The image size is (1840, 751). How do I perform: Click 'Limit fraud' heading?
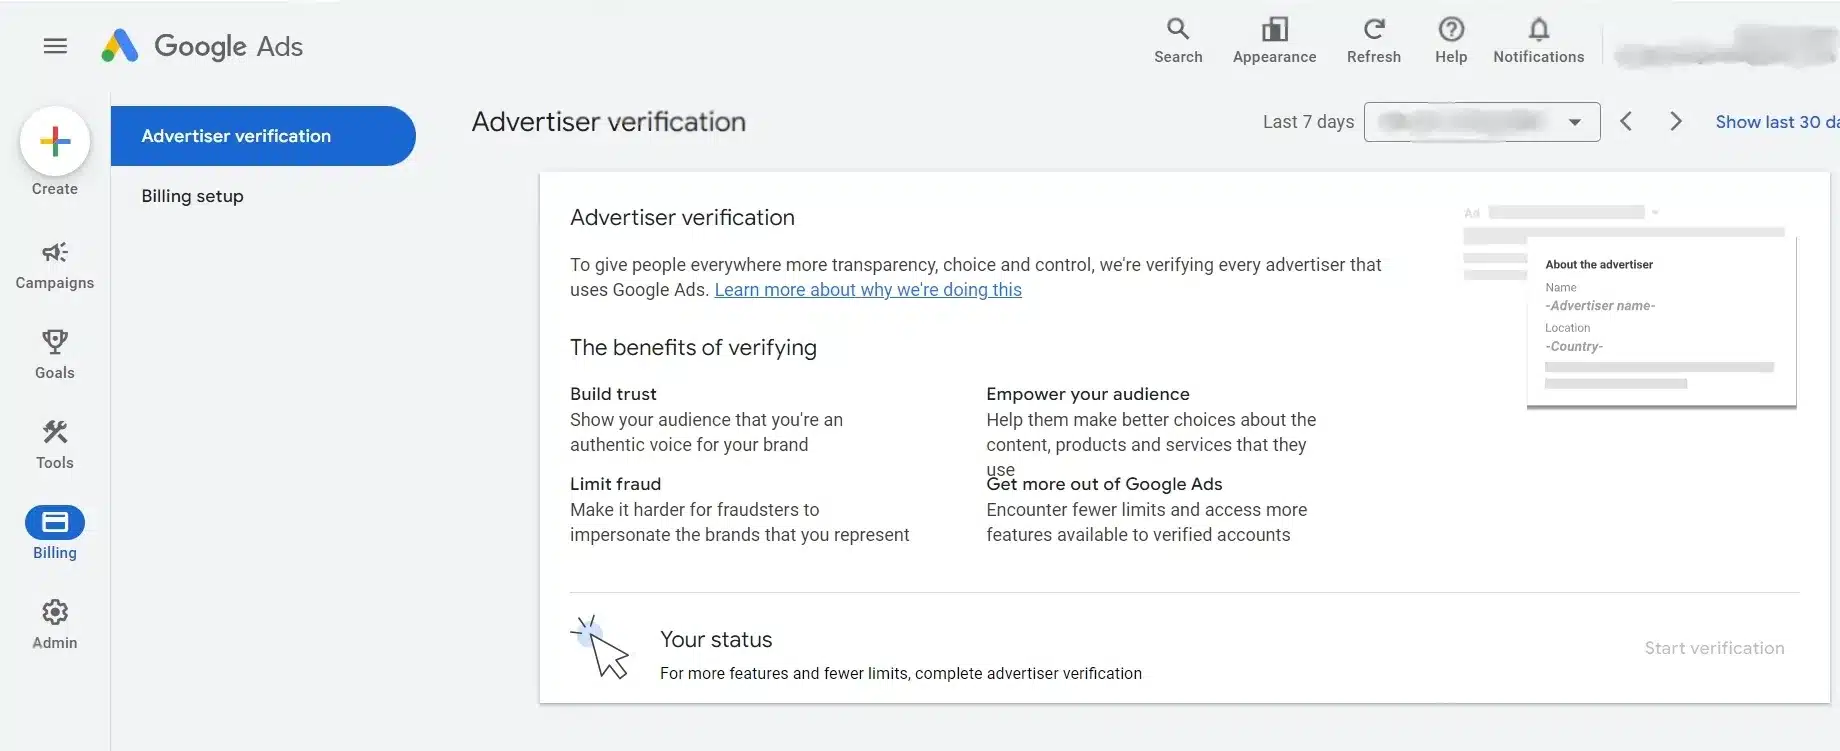(x=615, y=484)
